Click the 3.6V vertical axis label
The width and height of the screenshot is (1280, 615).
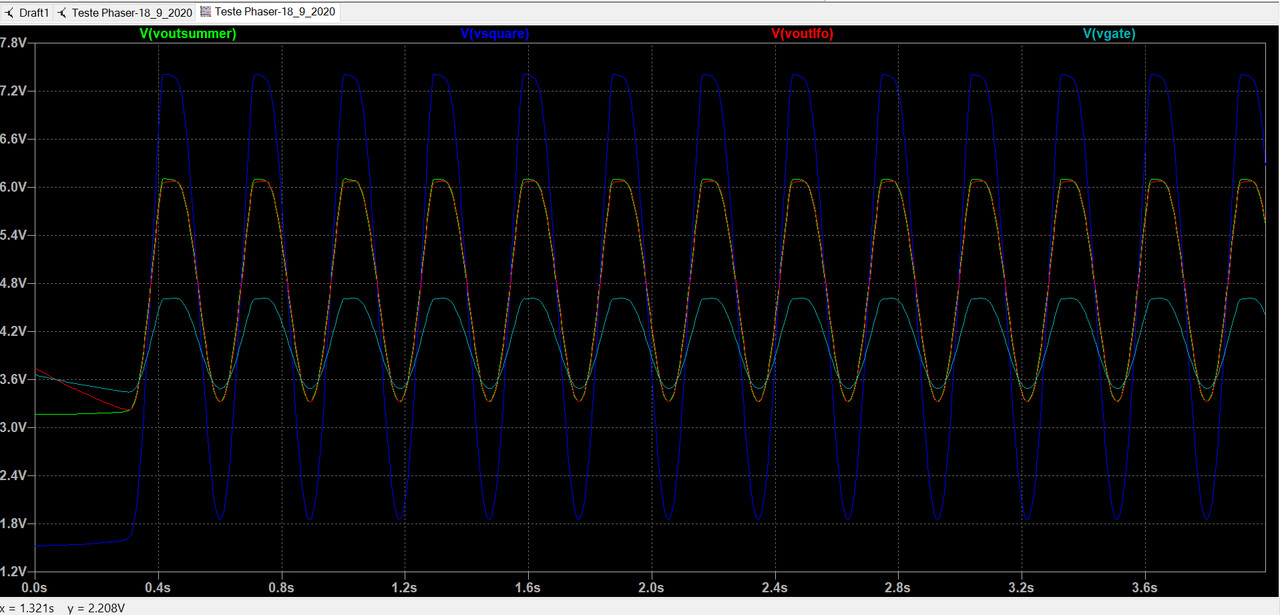click(14, 379)
